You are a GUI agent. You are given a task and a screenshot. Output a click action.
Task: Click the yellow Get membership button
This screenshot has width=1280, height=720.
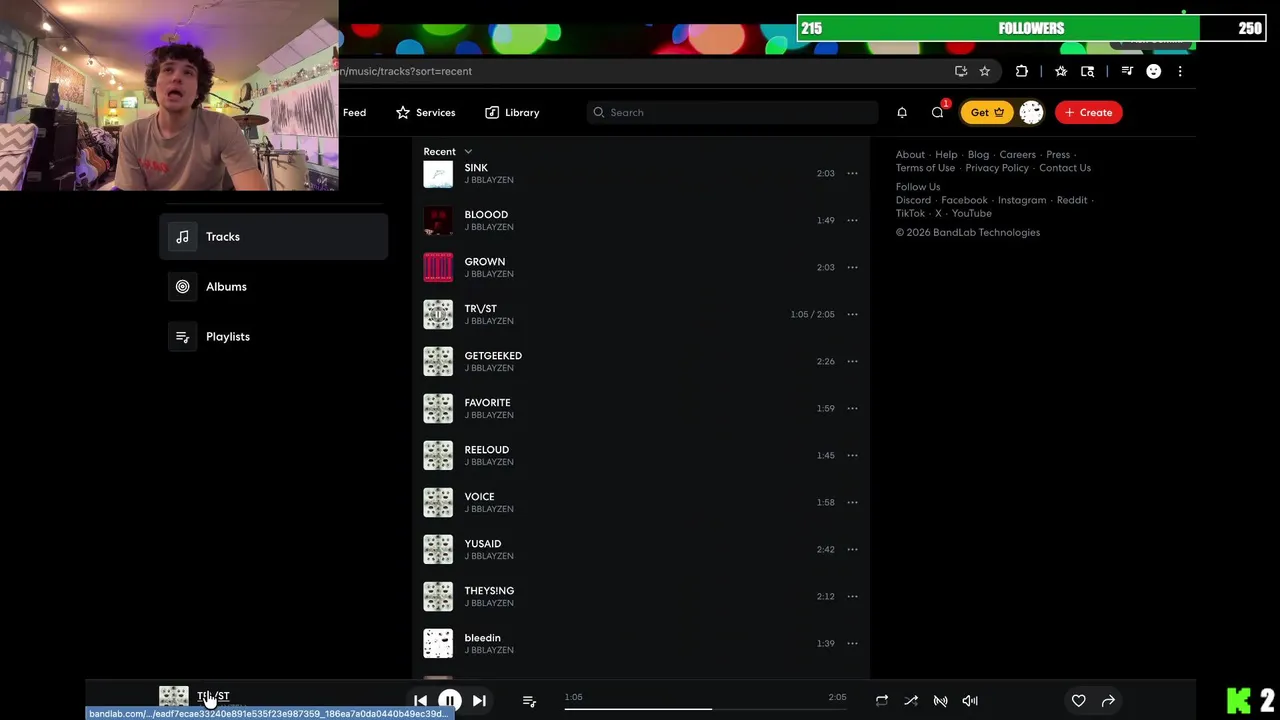pos(987,113)
